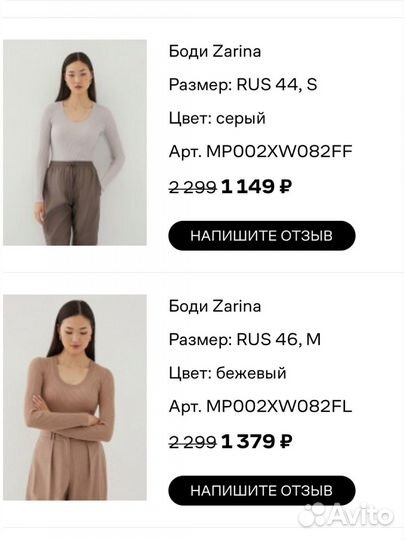The width and height of the screenshot is (405, 540).
Task: Click the discounted price 1 149
Action: click(x=248, y=187)
